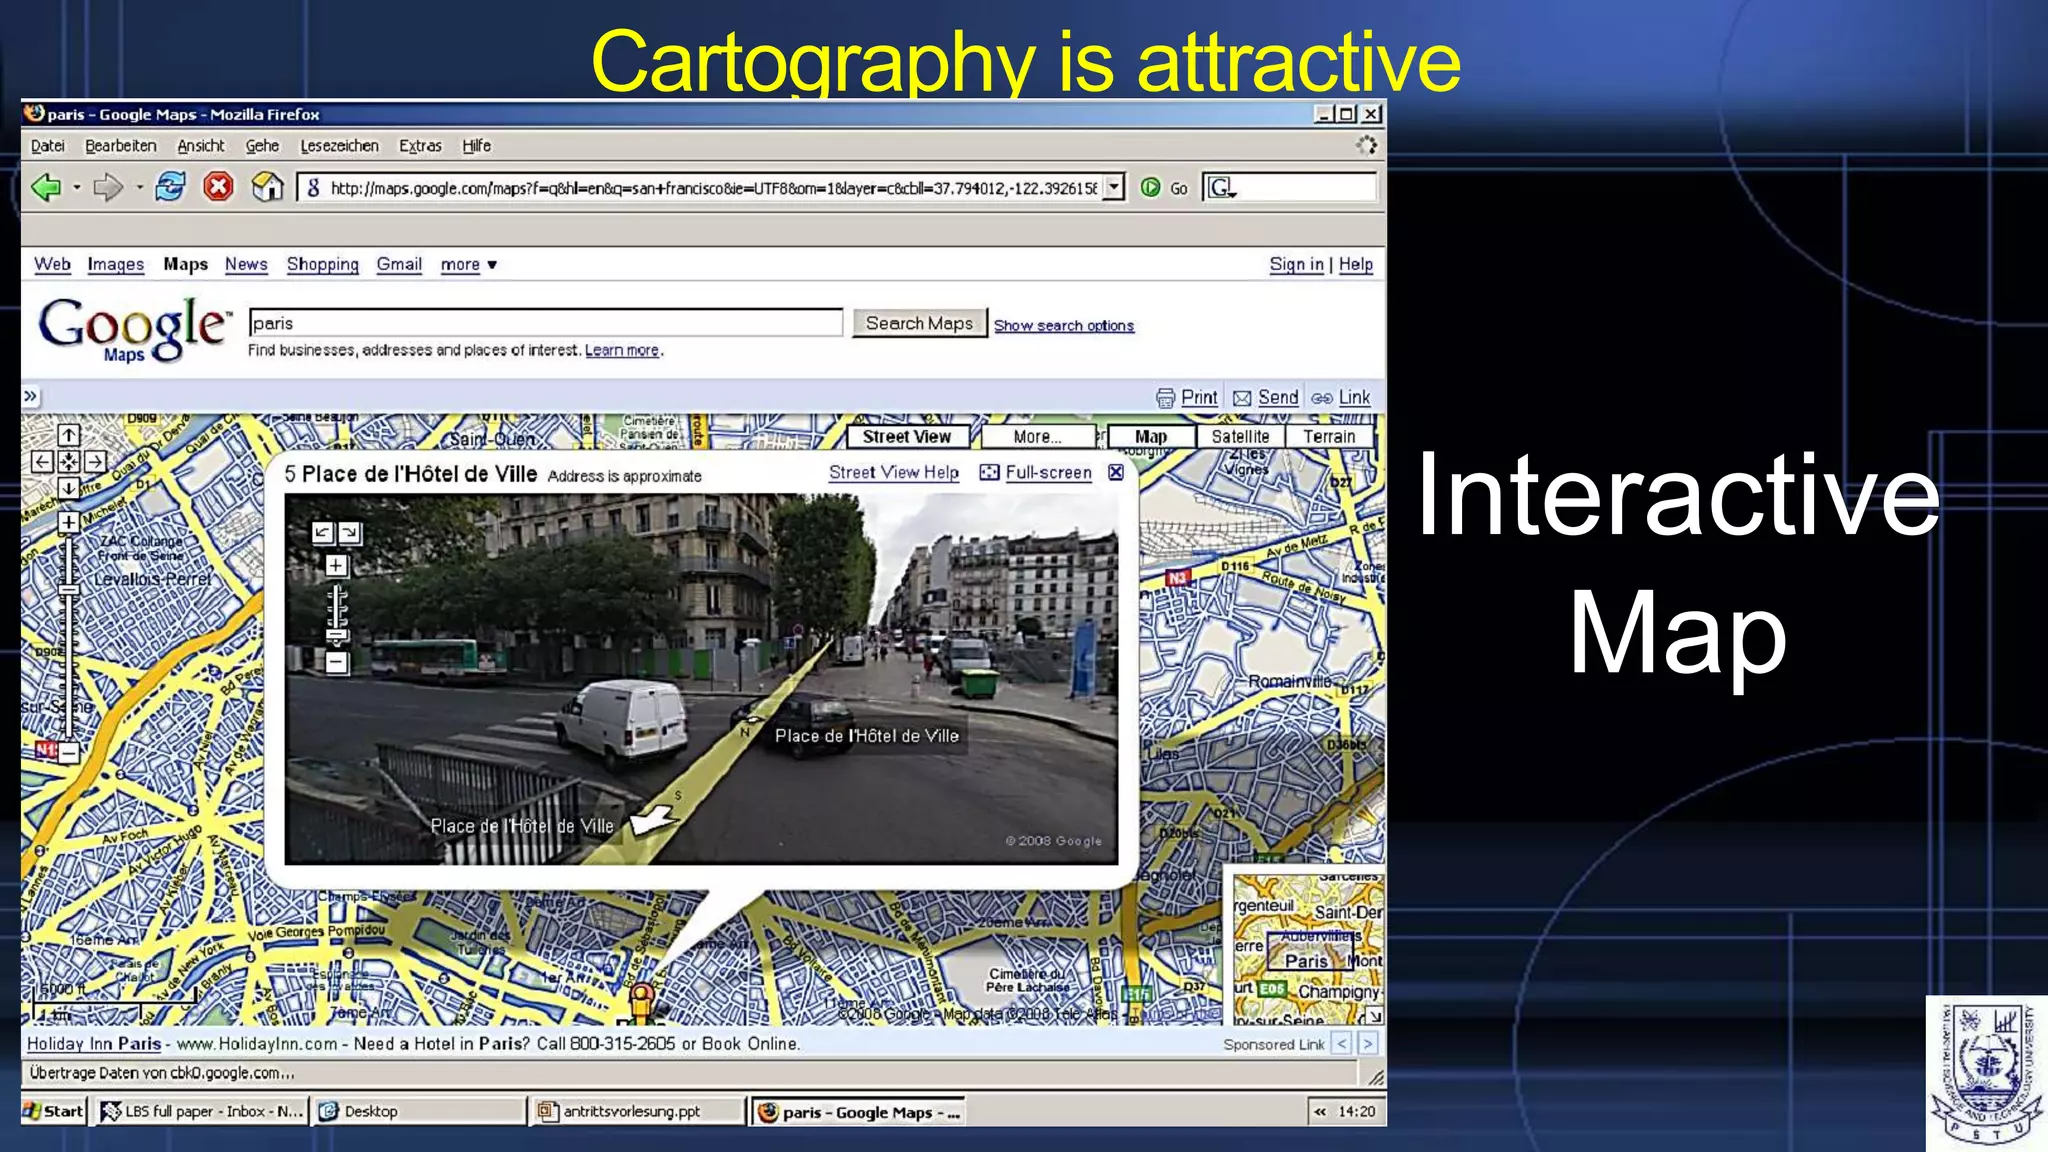
Task: Open the Back button history dropdown arrow
Action: point(76,187)
